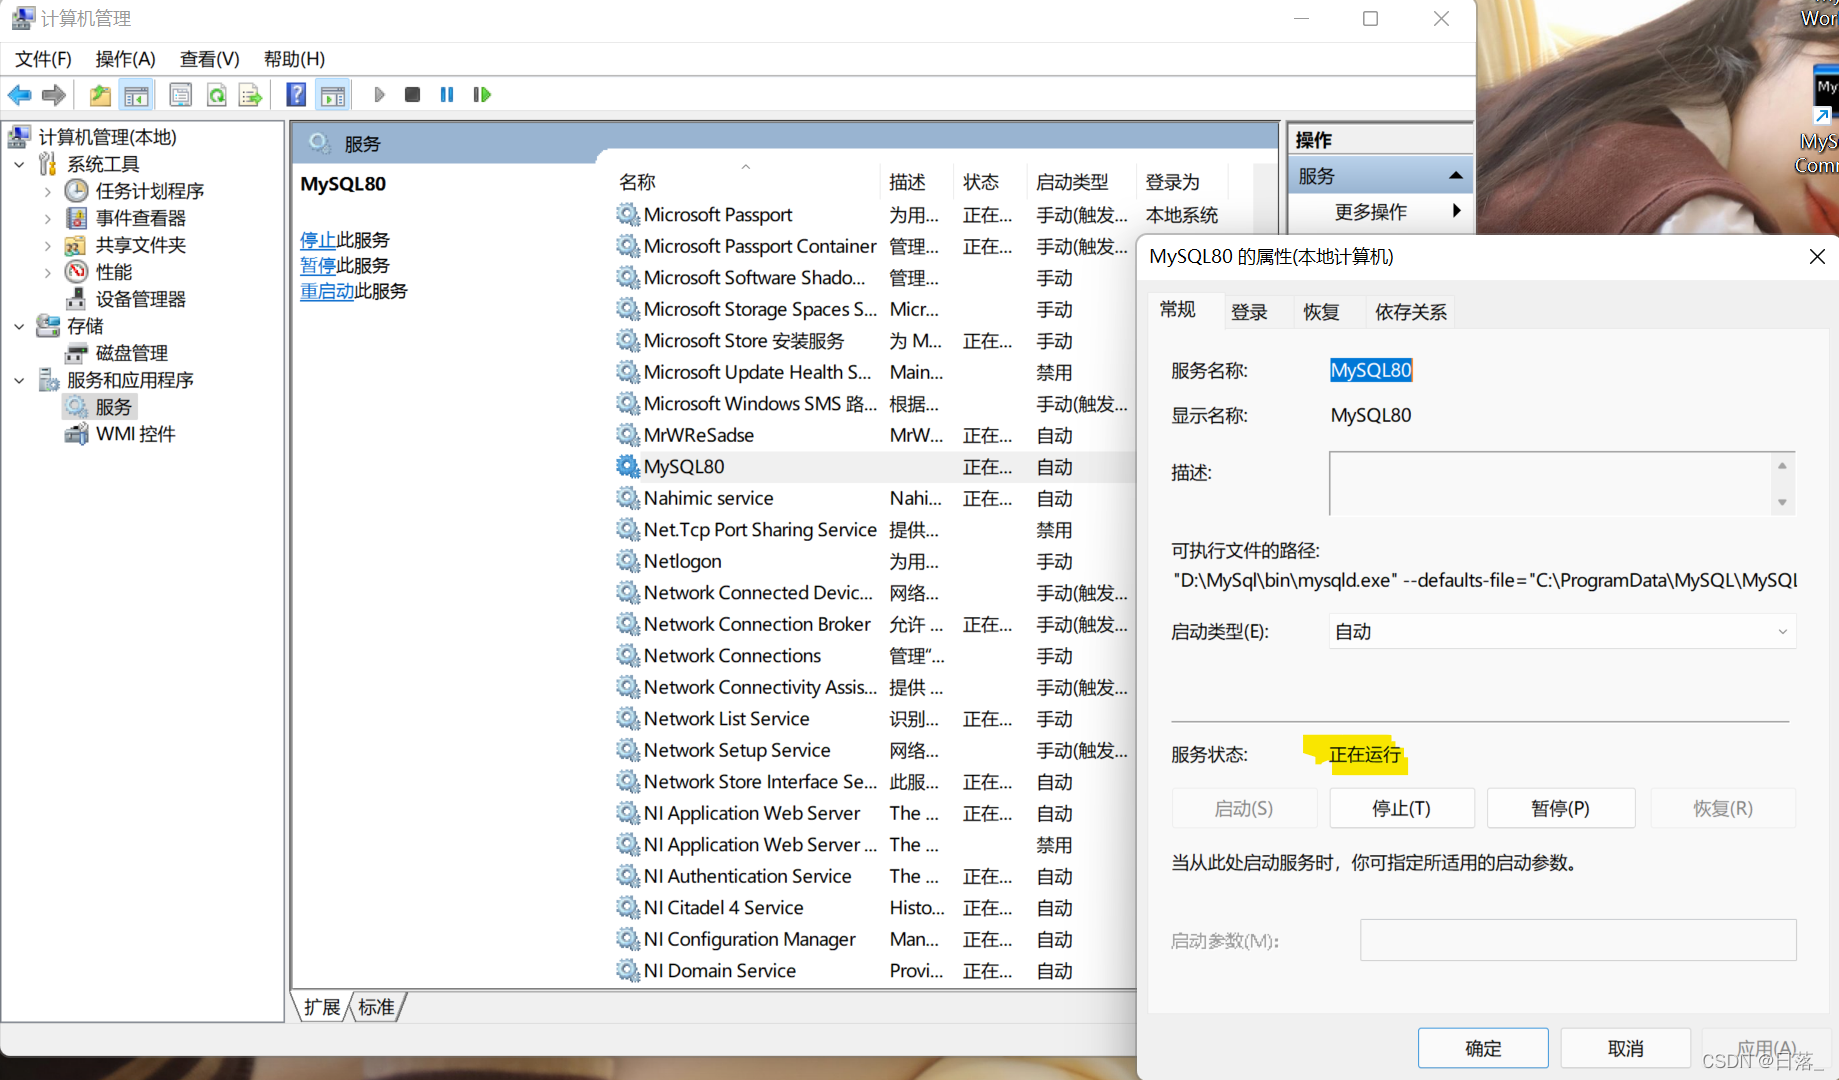Open 查看(V) menu
The image size is (1839, 1080).
pos(209,59)
